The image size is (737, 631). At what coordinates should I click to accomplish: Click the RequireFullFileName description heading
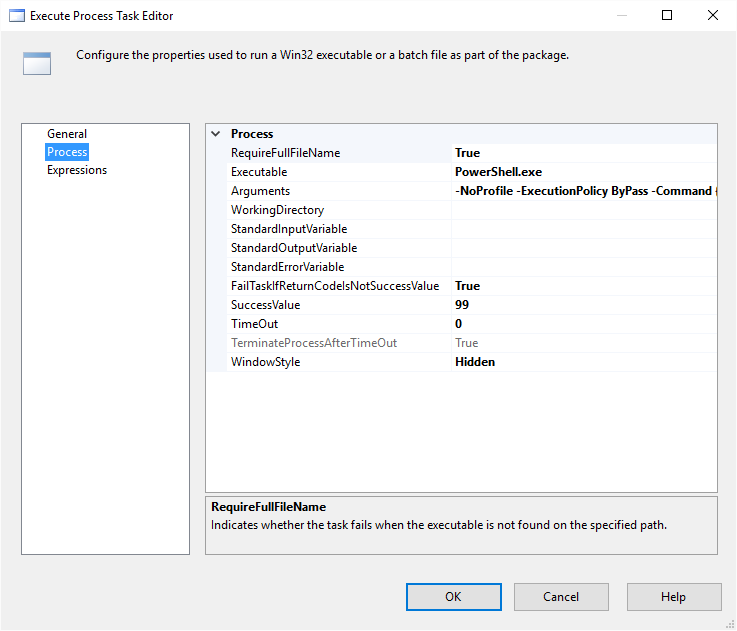click(x=268, y=507)
